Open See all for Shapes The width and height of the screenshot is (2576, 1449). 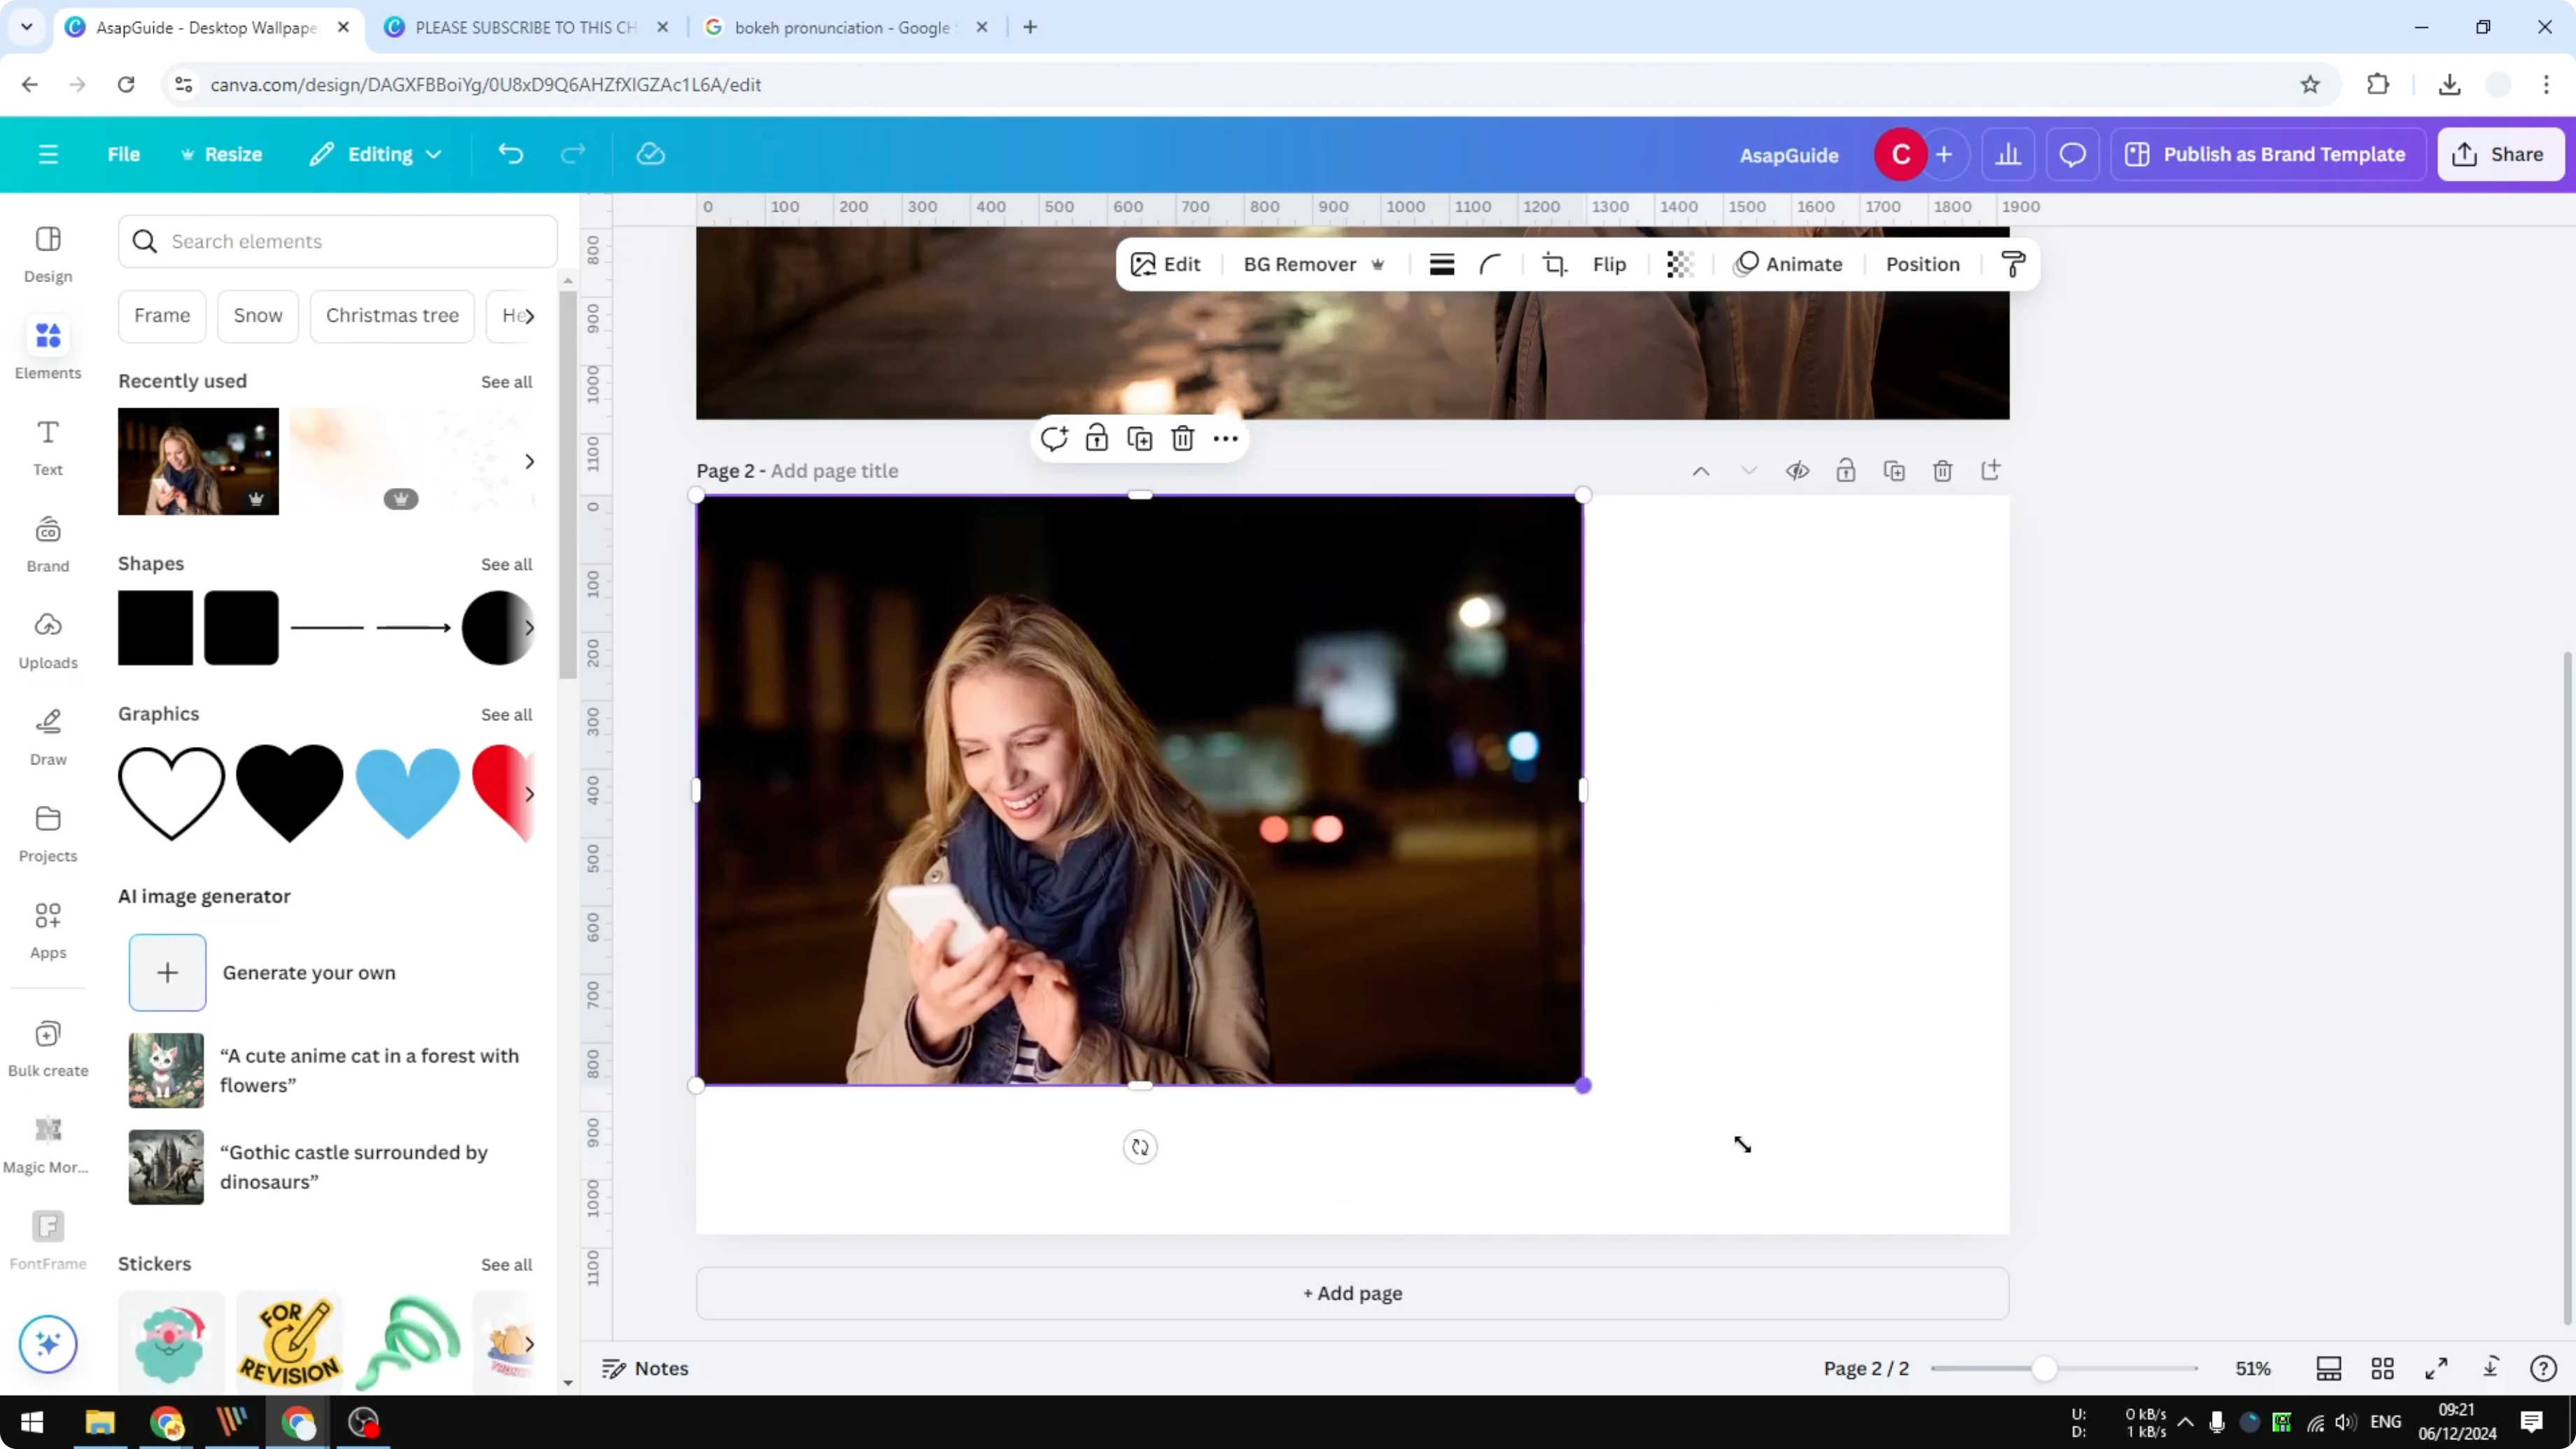pos(506,563)
